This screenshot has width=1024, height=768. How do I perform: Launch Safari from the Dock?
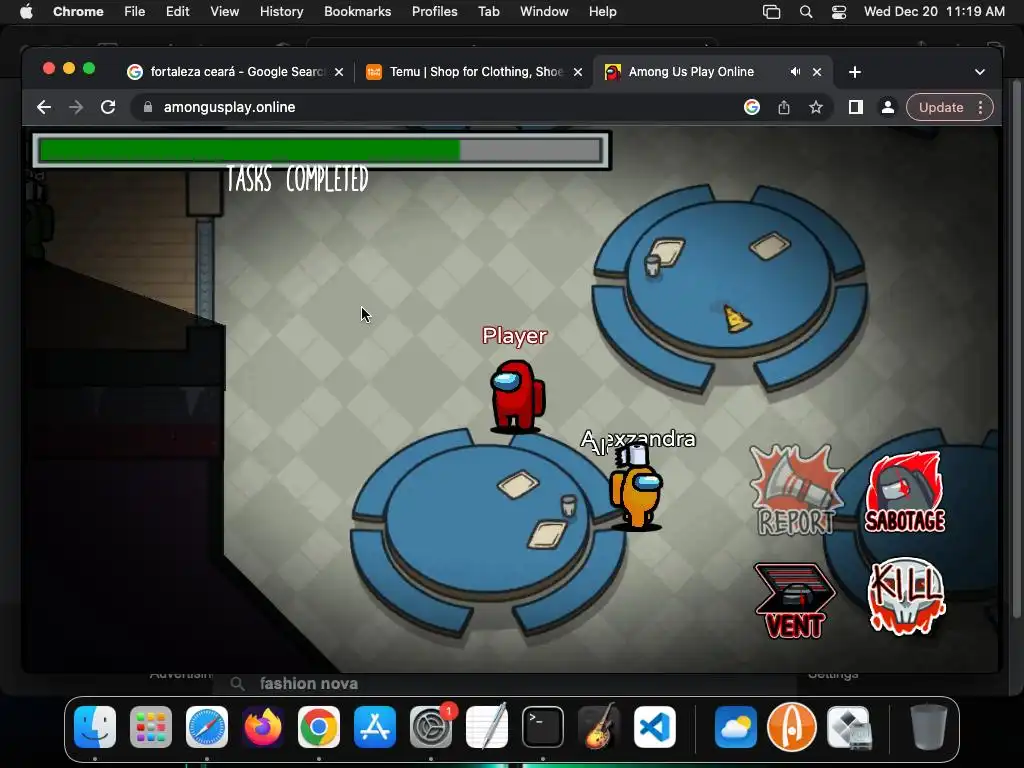pos(207,726)
